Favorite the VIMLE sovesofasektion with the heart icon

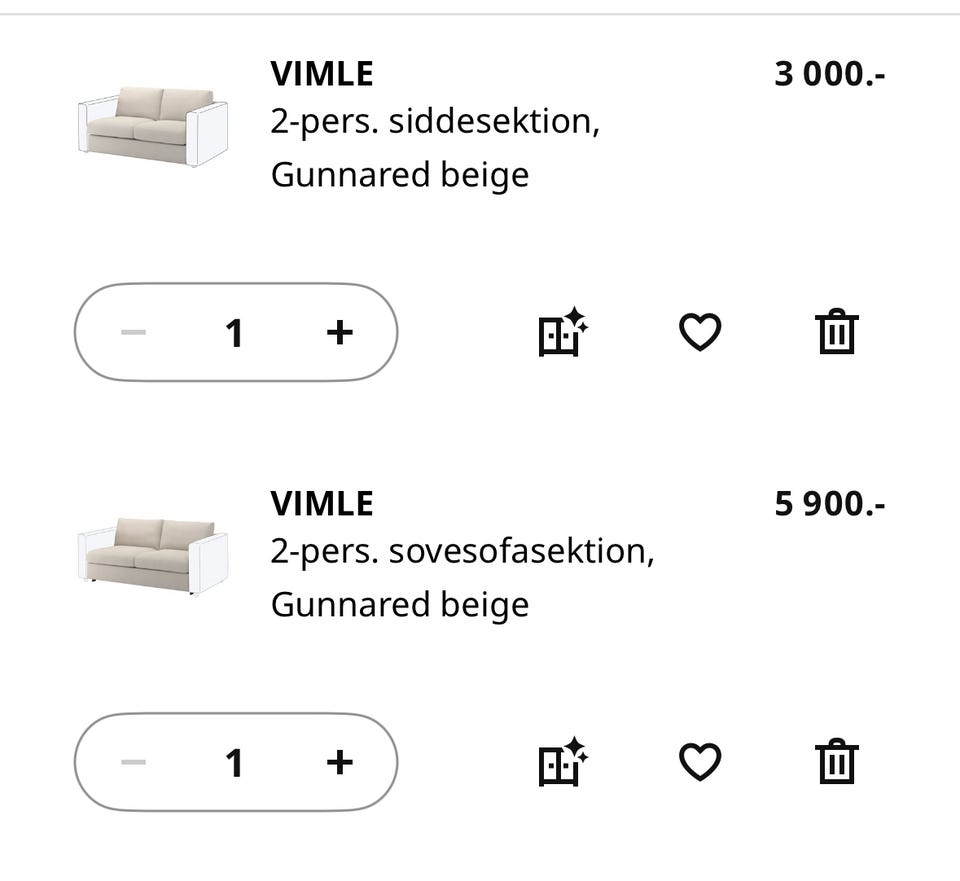(x=700, y=762)
